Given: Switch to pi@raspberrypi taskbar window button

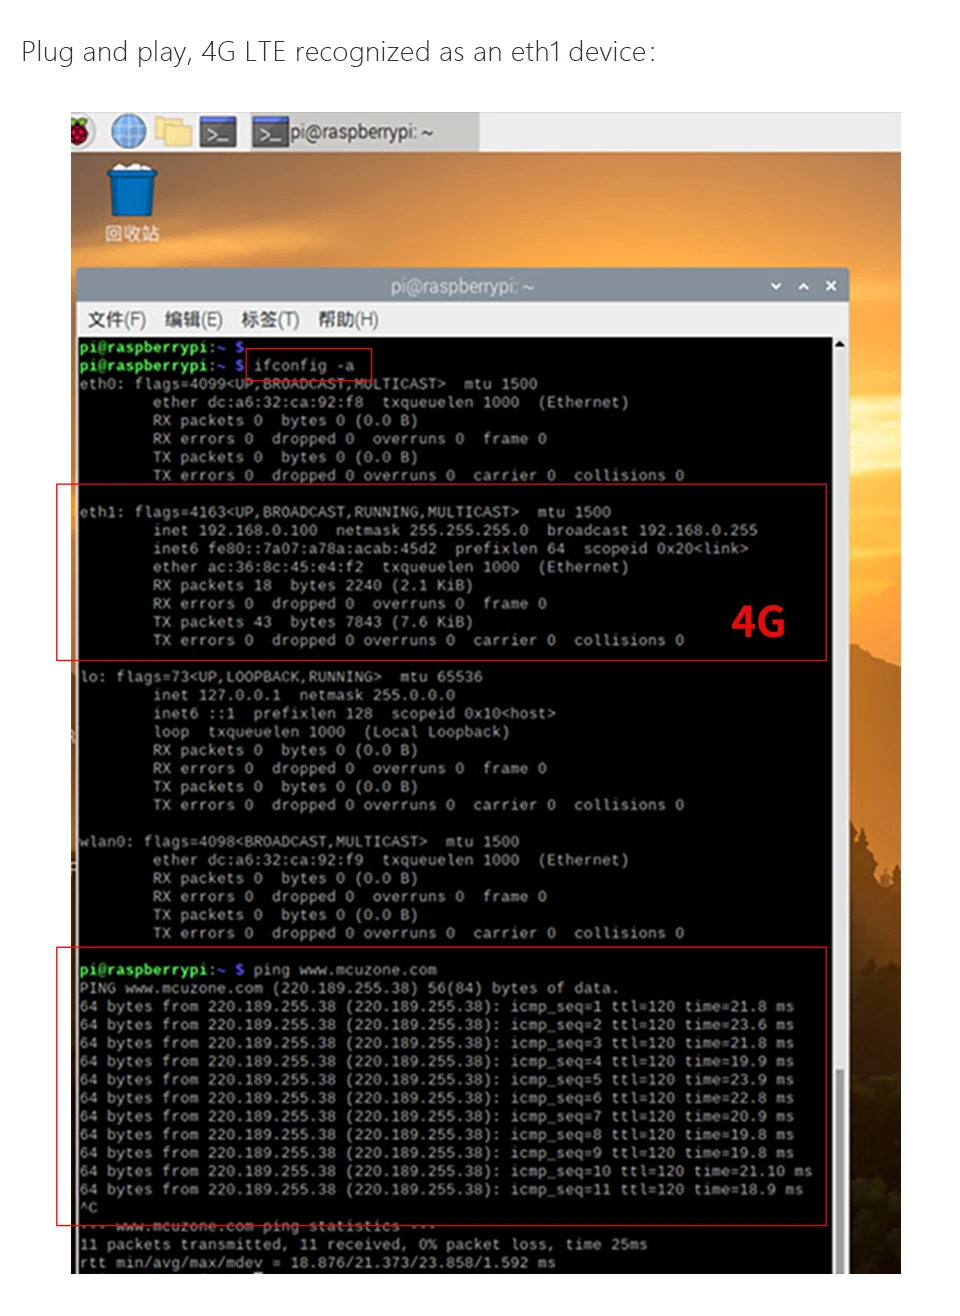Looking at the screenshot, I should [345, 132].
